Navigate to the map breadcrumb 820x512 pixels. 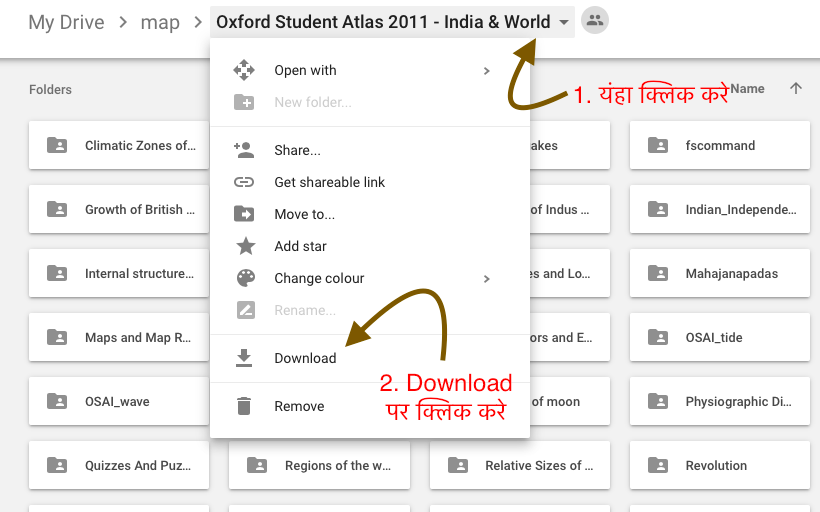point(160,22)
